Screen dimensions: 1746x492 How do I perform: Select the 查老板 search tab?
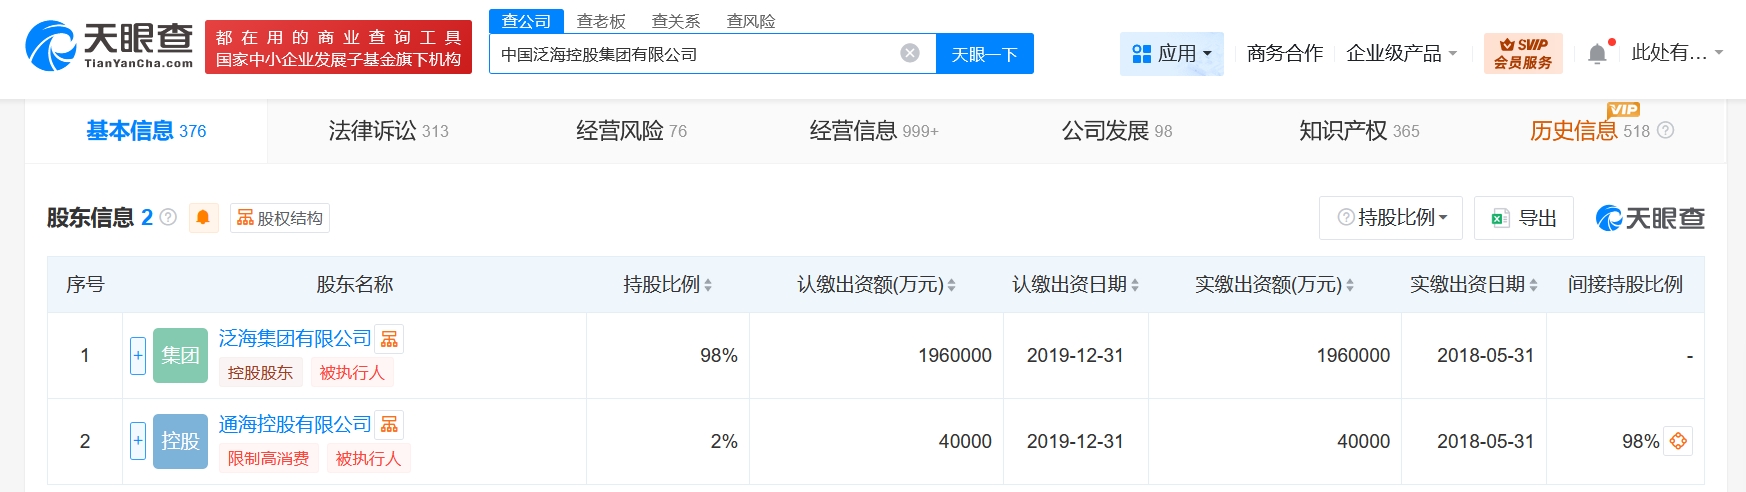click(x=601, y=21)
